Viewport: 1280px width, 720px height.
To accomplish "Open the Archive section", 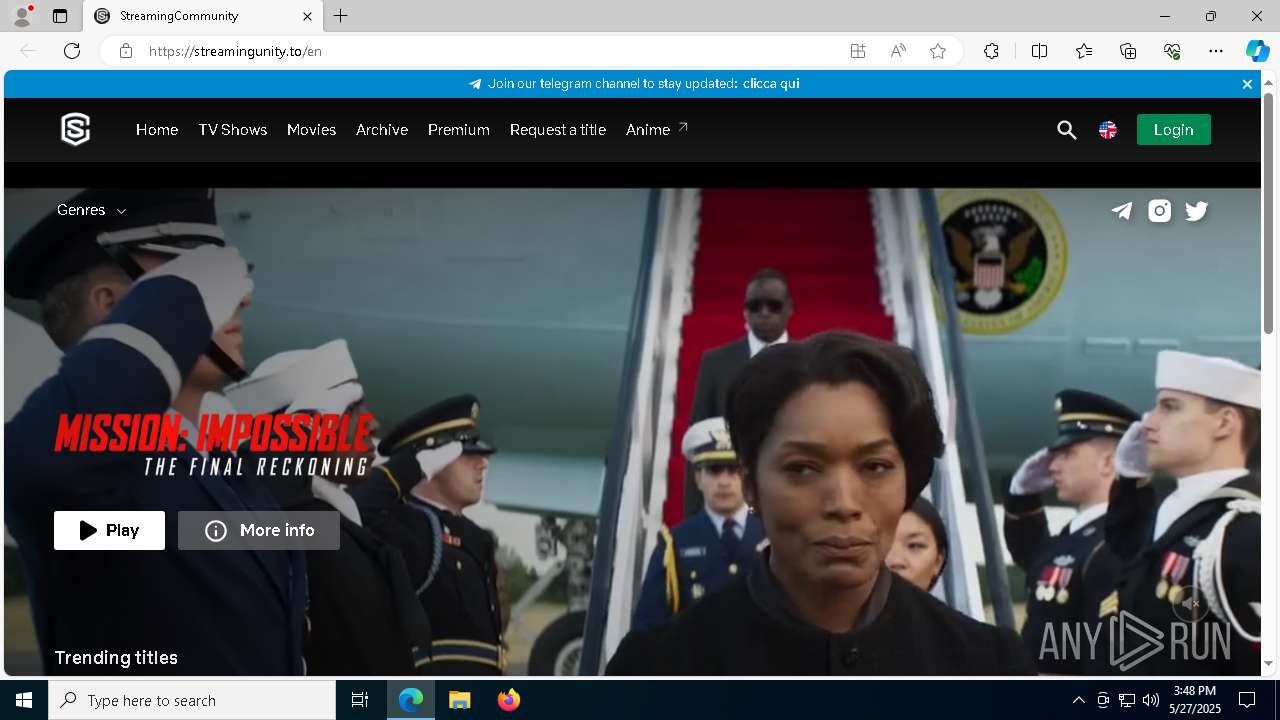I will coord(382,130).
